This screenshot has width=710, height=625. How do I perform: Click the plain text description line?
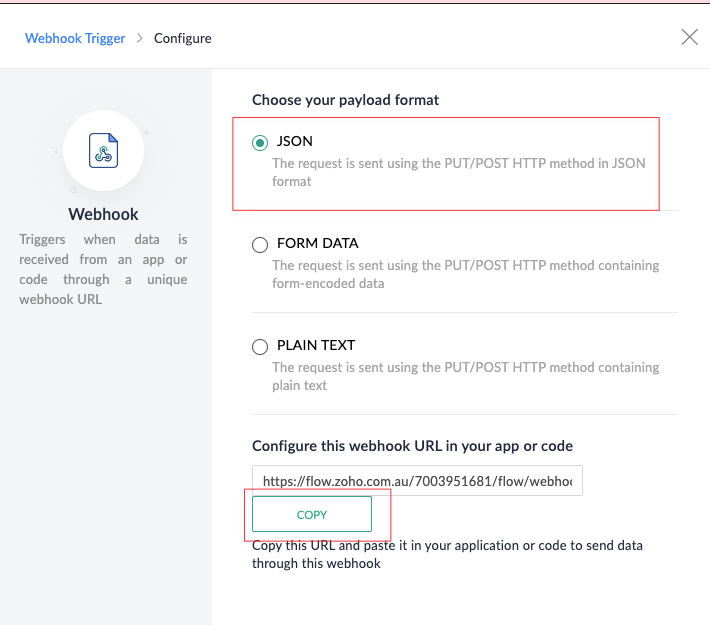[x=465, y=376]
